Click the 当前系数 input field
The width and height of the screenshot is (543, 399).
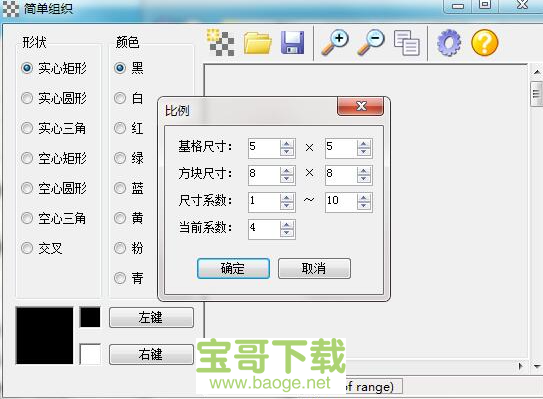(264, 229)
